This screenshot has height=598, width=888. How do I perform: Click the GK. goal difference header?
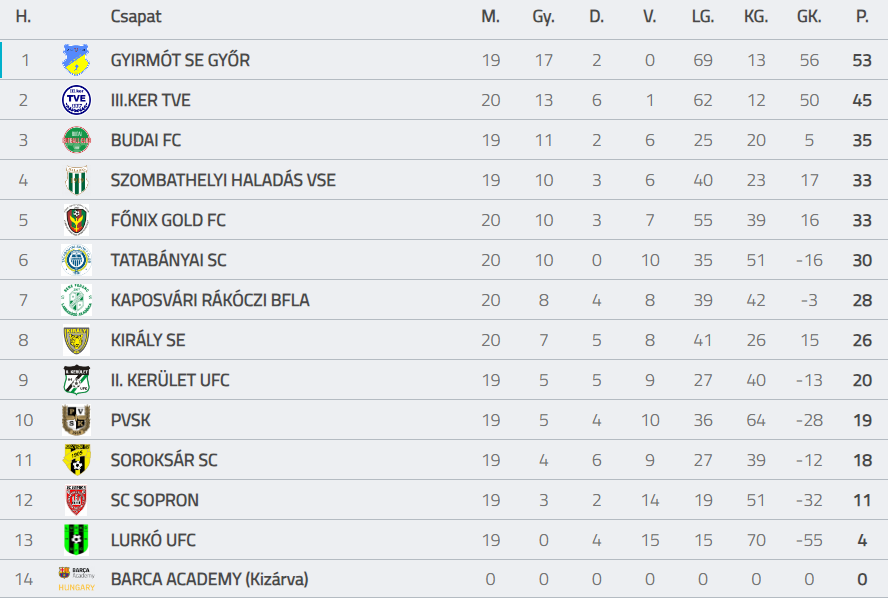click(809, 17)
